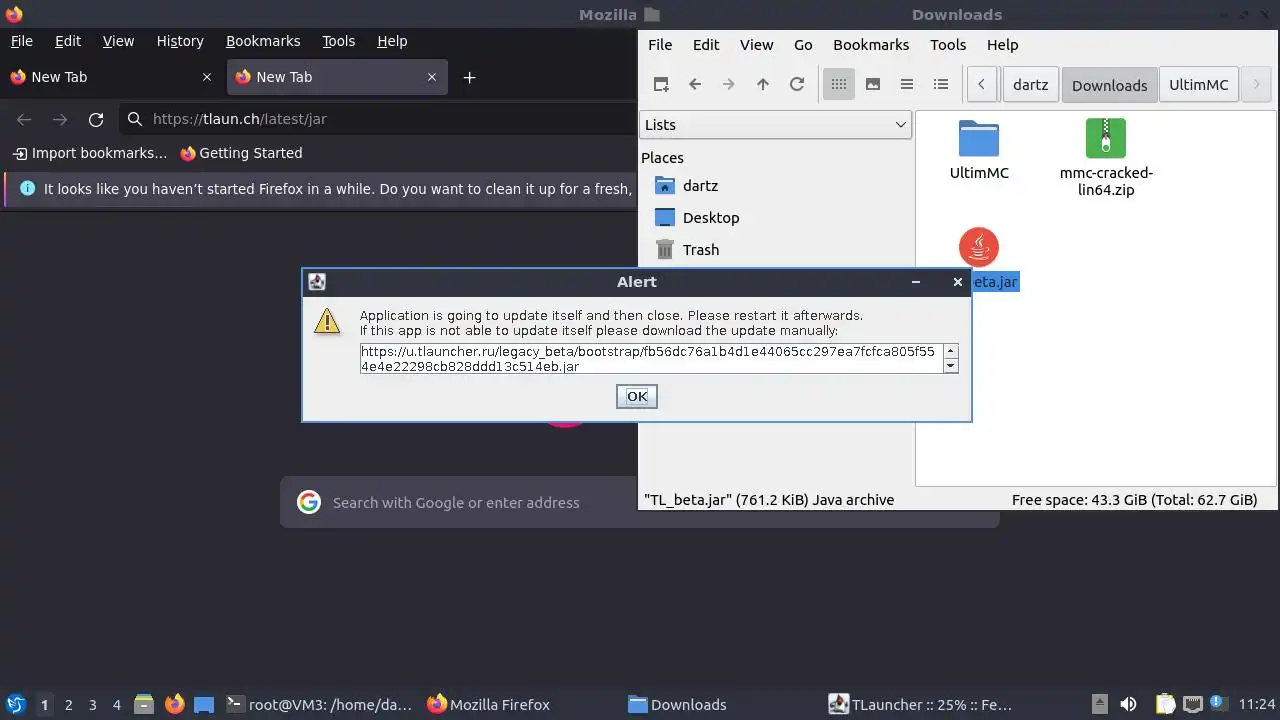Open file manager Edit menu
Viewport: 1280px width, 720px height.
pos(706,45)
